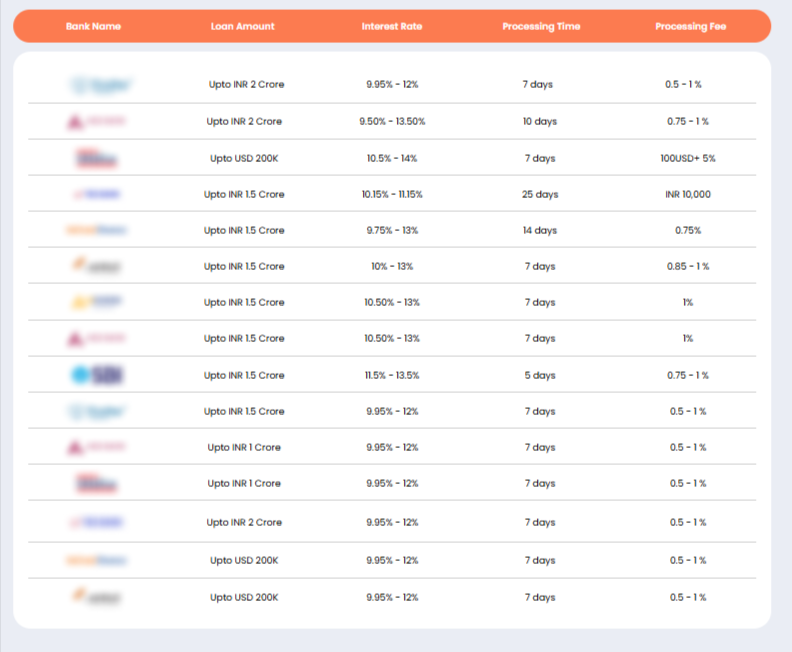Click the bank logo in the 14 days row
This screenshot has width=792, height=652.
(96, 230)
